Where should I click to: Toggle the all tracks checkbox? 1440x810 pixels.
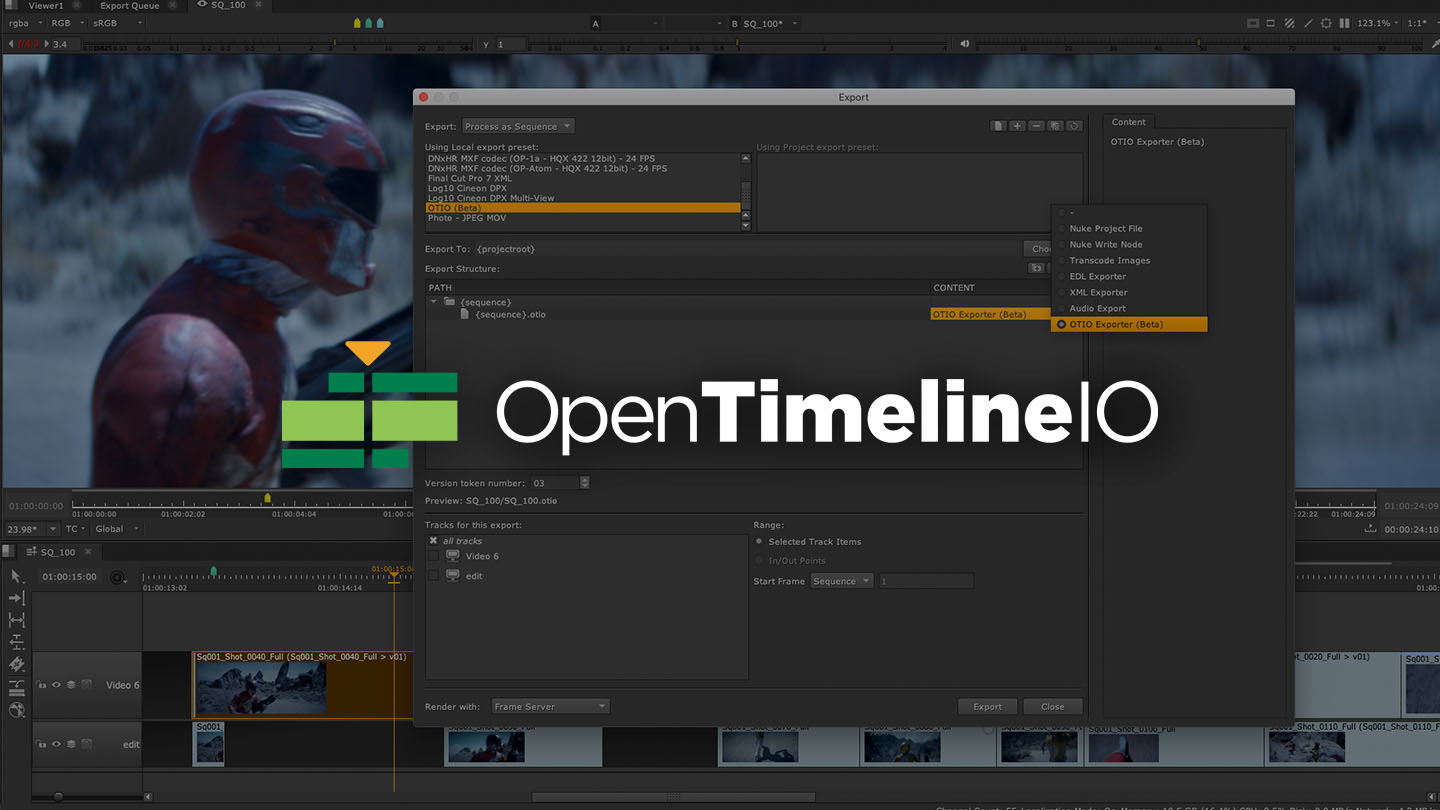click(x=433, y=541)
